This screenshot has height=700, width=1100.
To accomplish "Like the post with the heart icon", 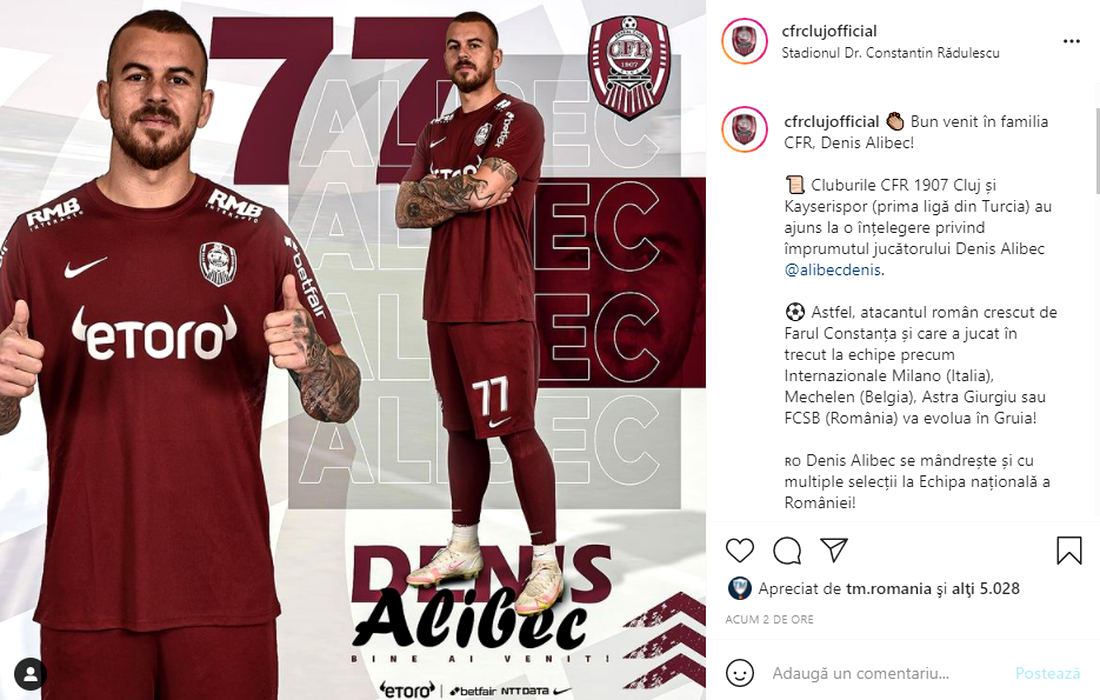I will (x=739, y=551).
